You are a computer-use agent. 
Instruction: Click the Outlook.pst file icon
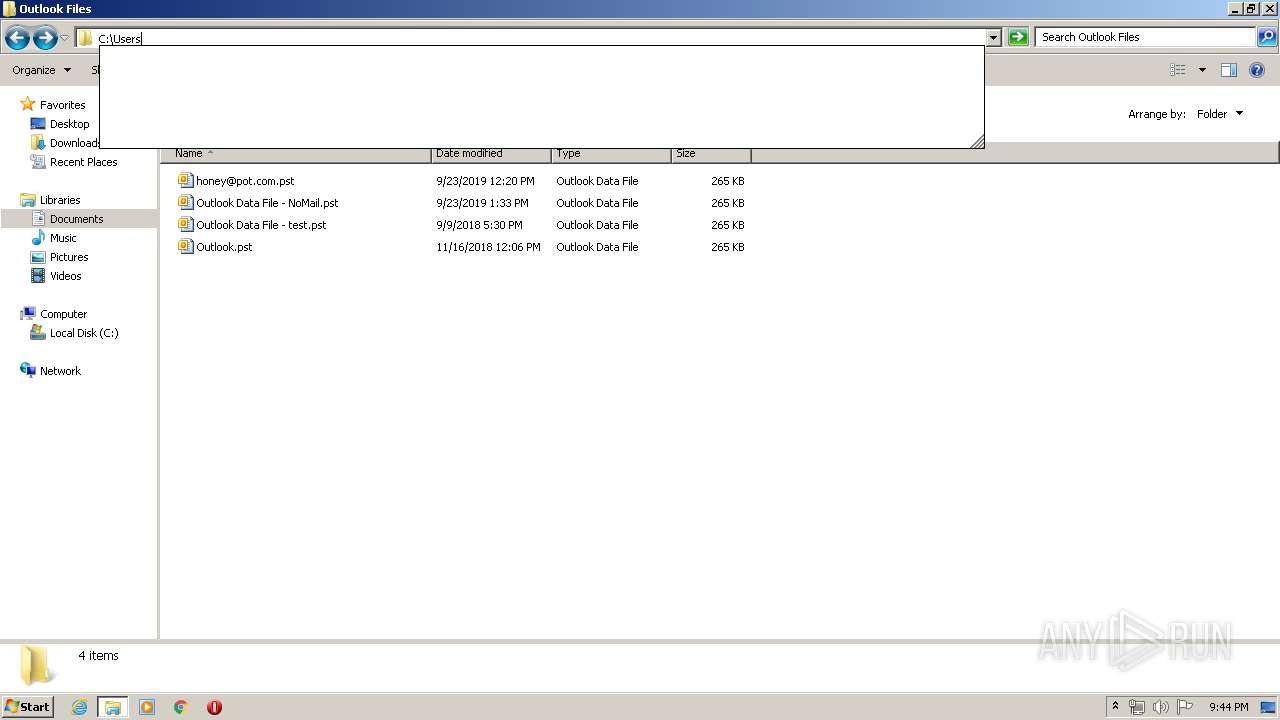coord(185,246)
